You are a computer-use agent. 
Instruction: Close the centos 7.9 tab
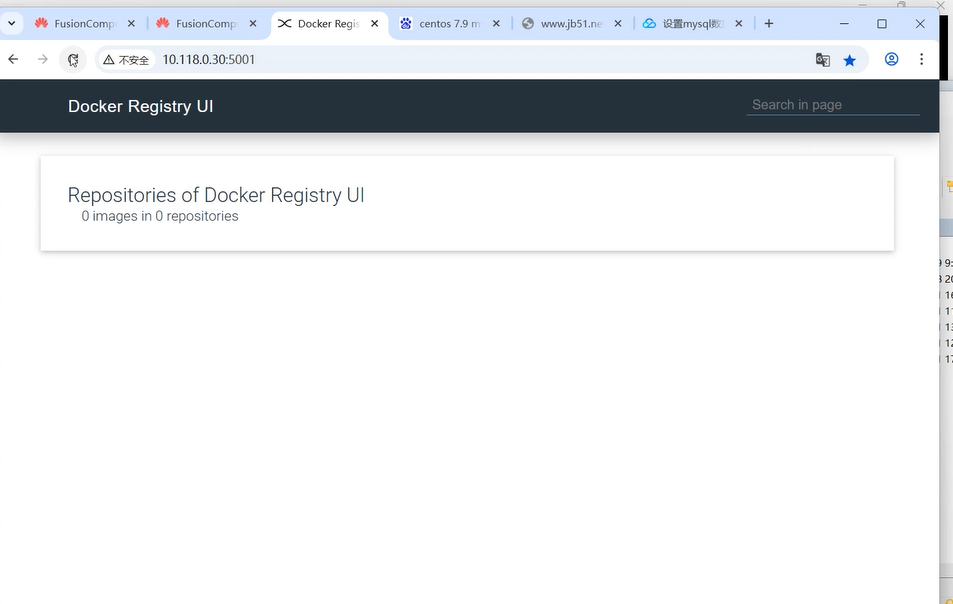[497, 24]
